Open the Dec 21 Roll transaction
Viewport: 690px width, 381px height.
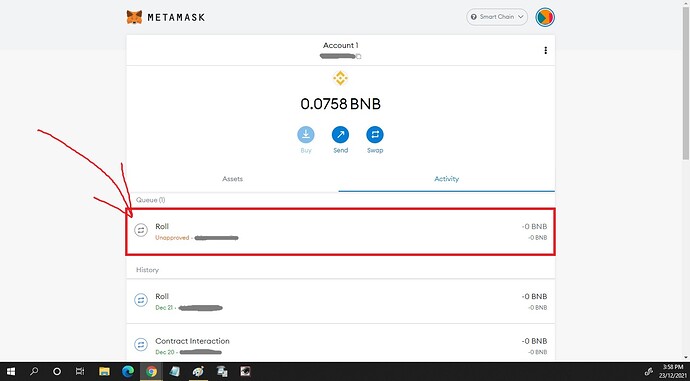tap(340, 301)
